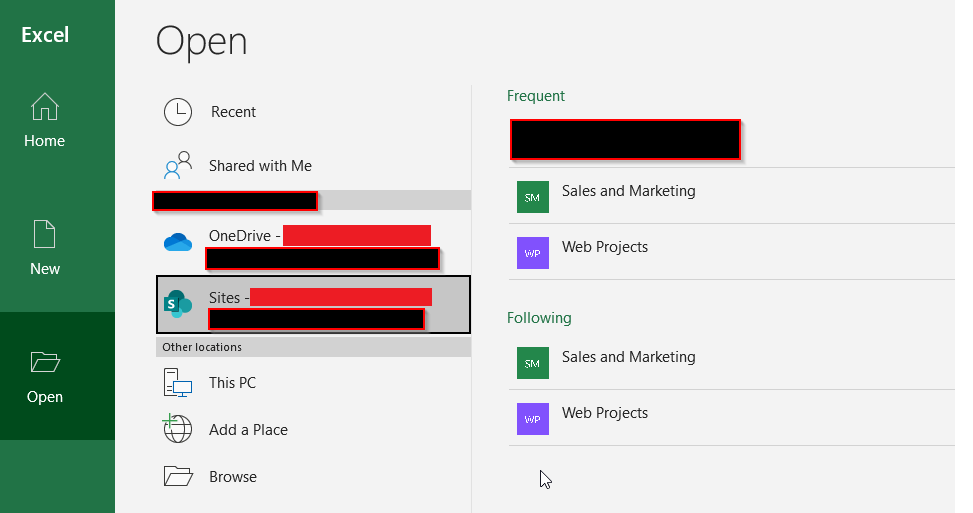Click WP site tile under Frequent

pyautogui.click(x=532, y=253)
